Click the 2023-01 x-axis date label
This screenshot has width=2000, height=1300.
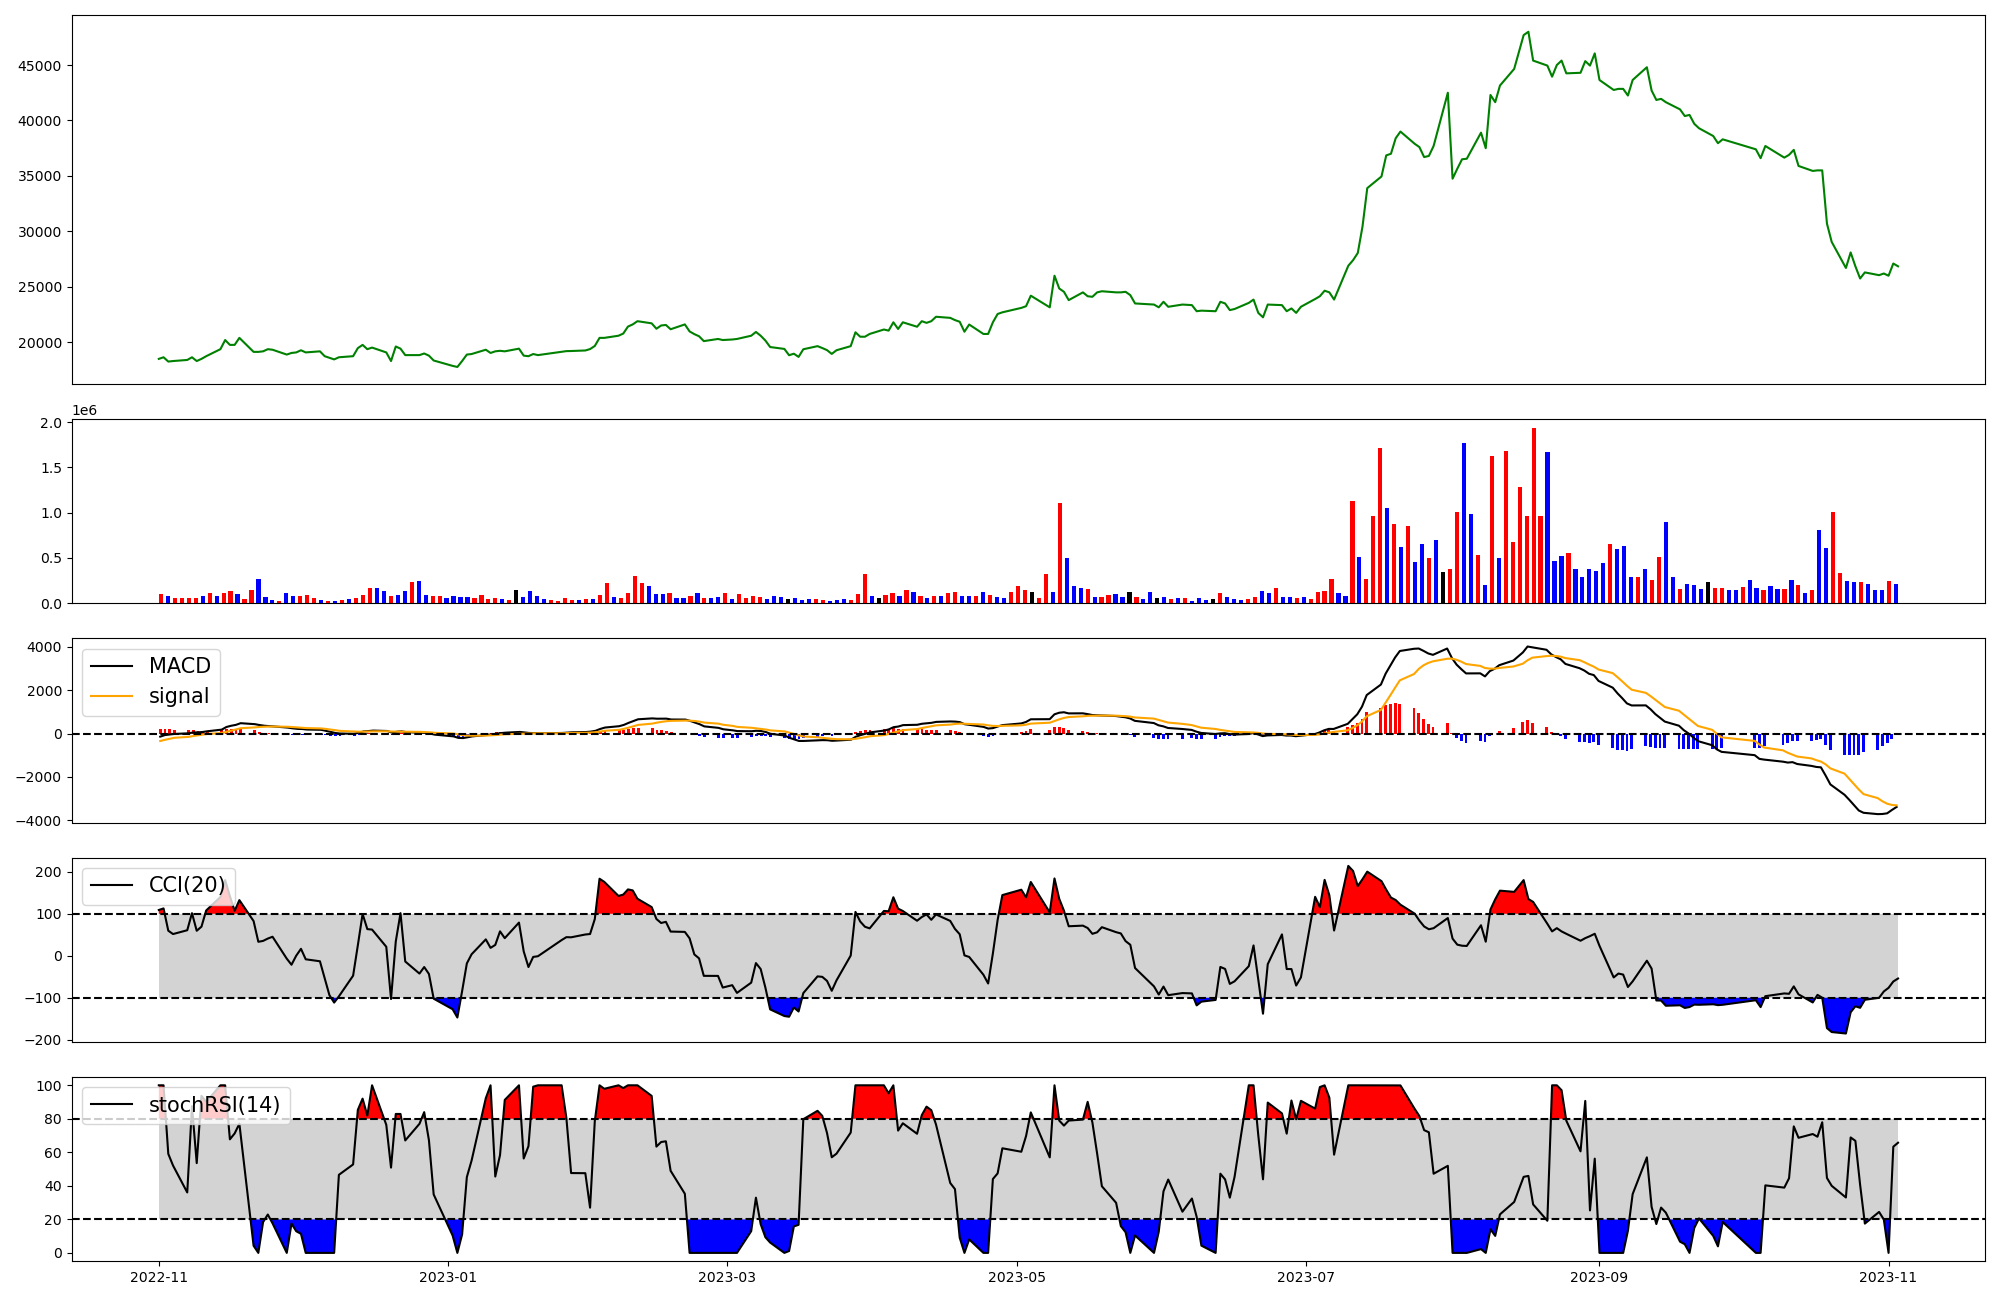coord(448,1277)
